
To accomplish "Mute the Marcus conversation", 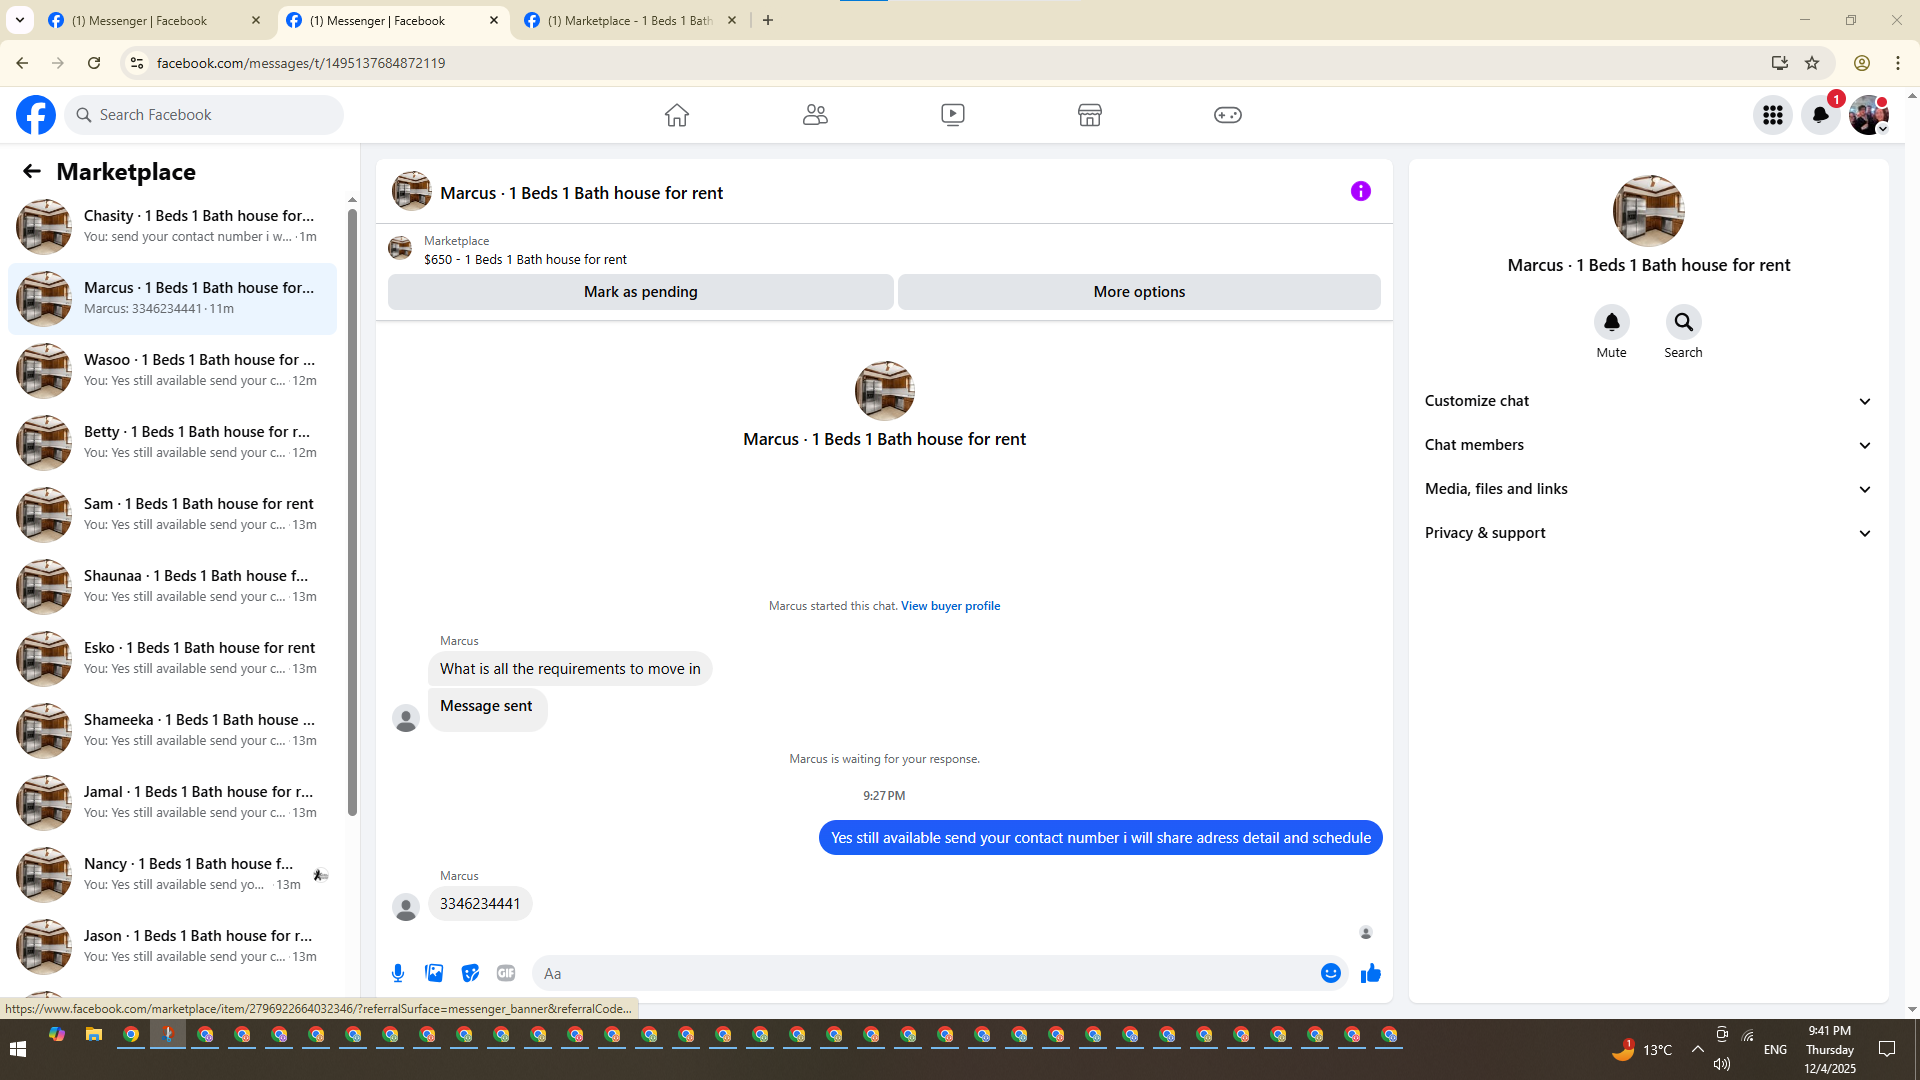I will (x=1611, y=322).
